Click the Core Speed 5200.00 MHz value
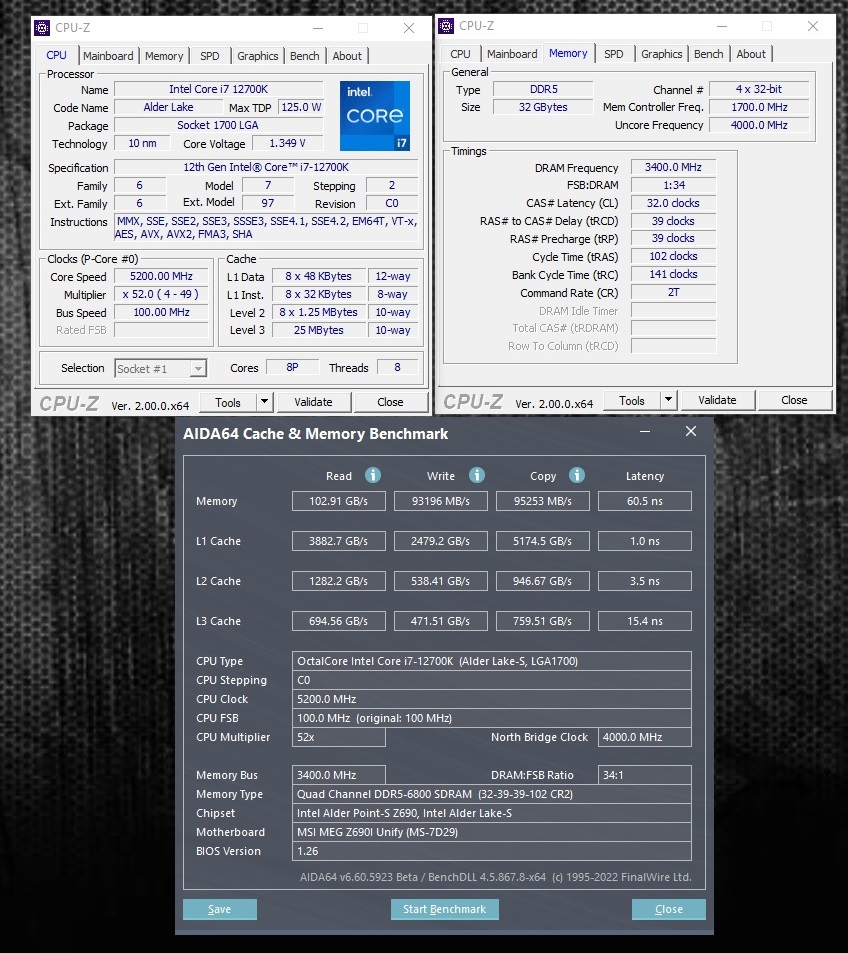Image resolution: width=848 pixels, height=953 pixels. pyautogui.click(x=161, y=277)
